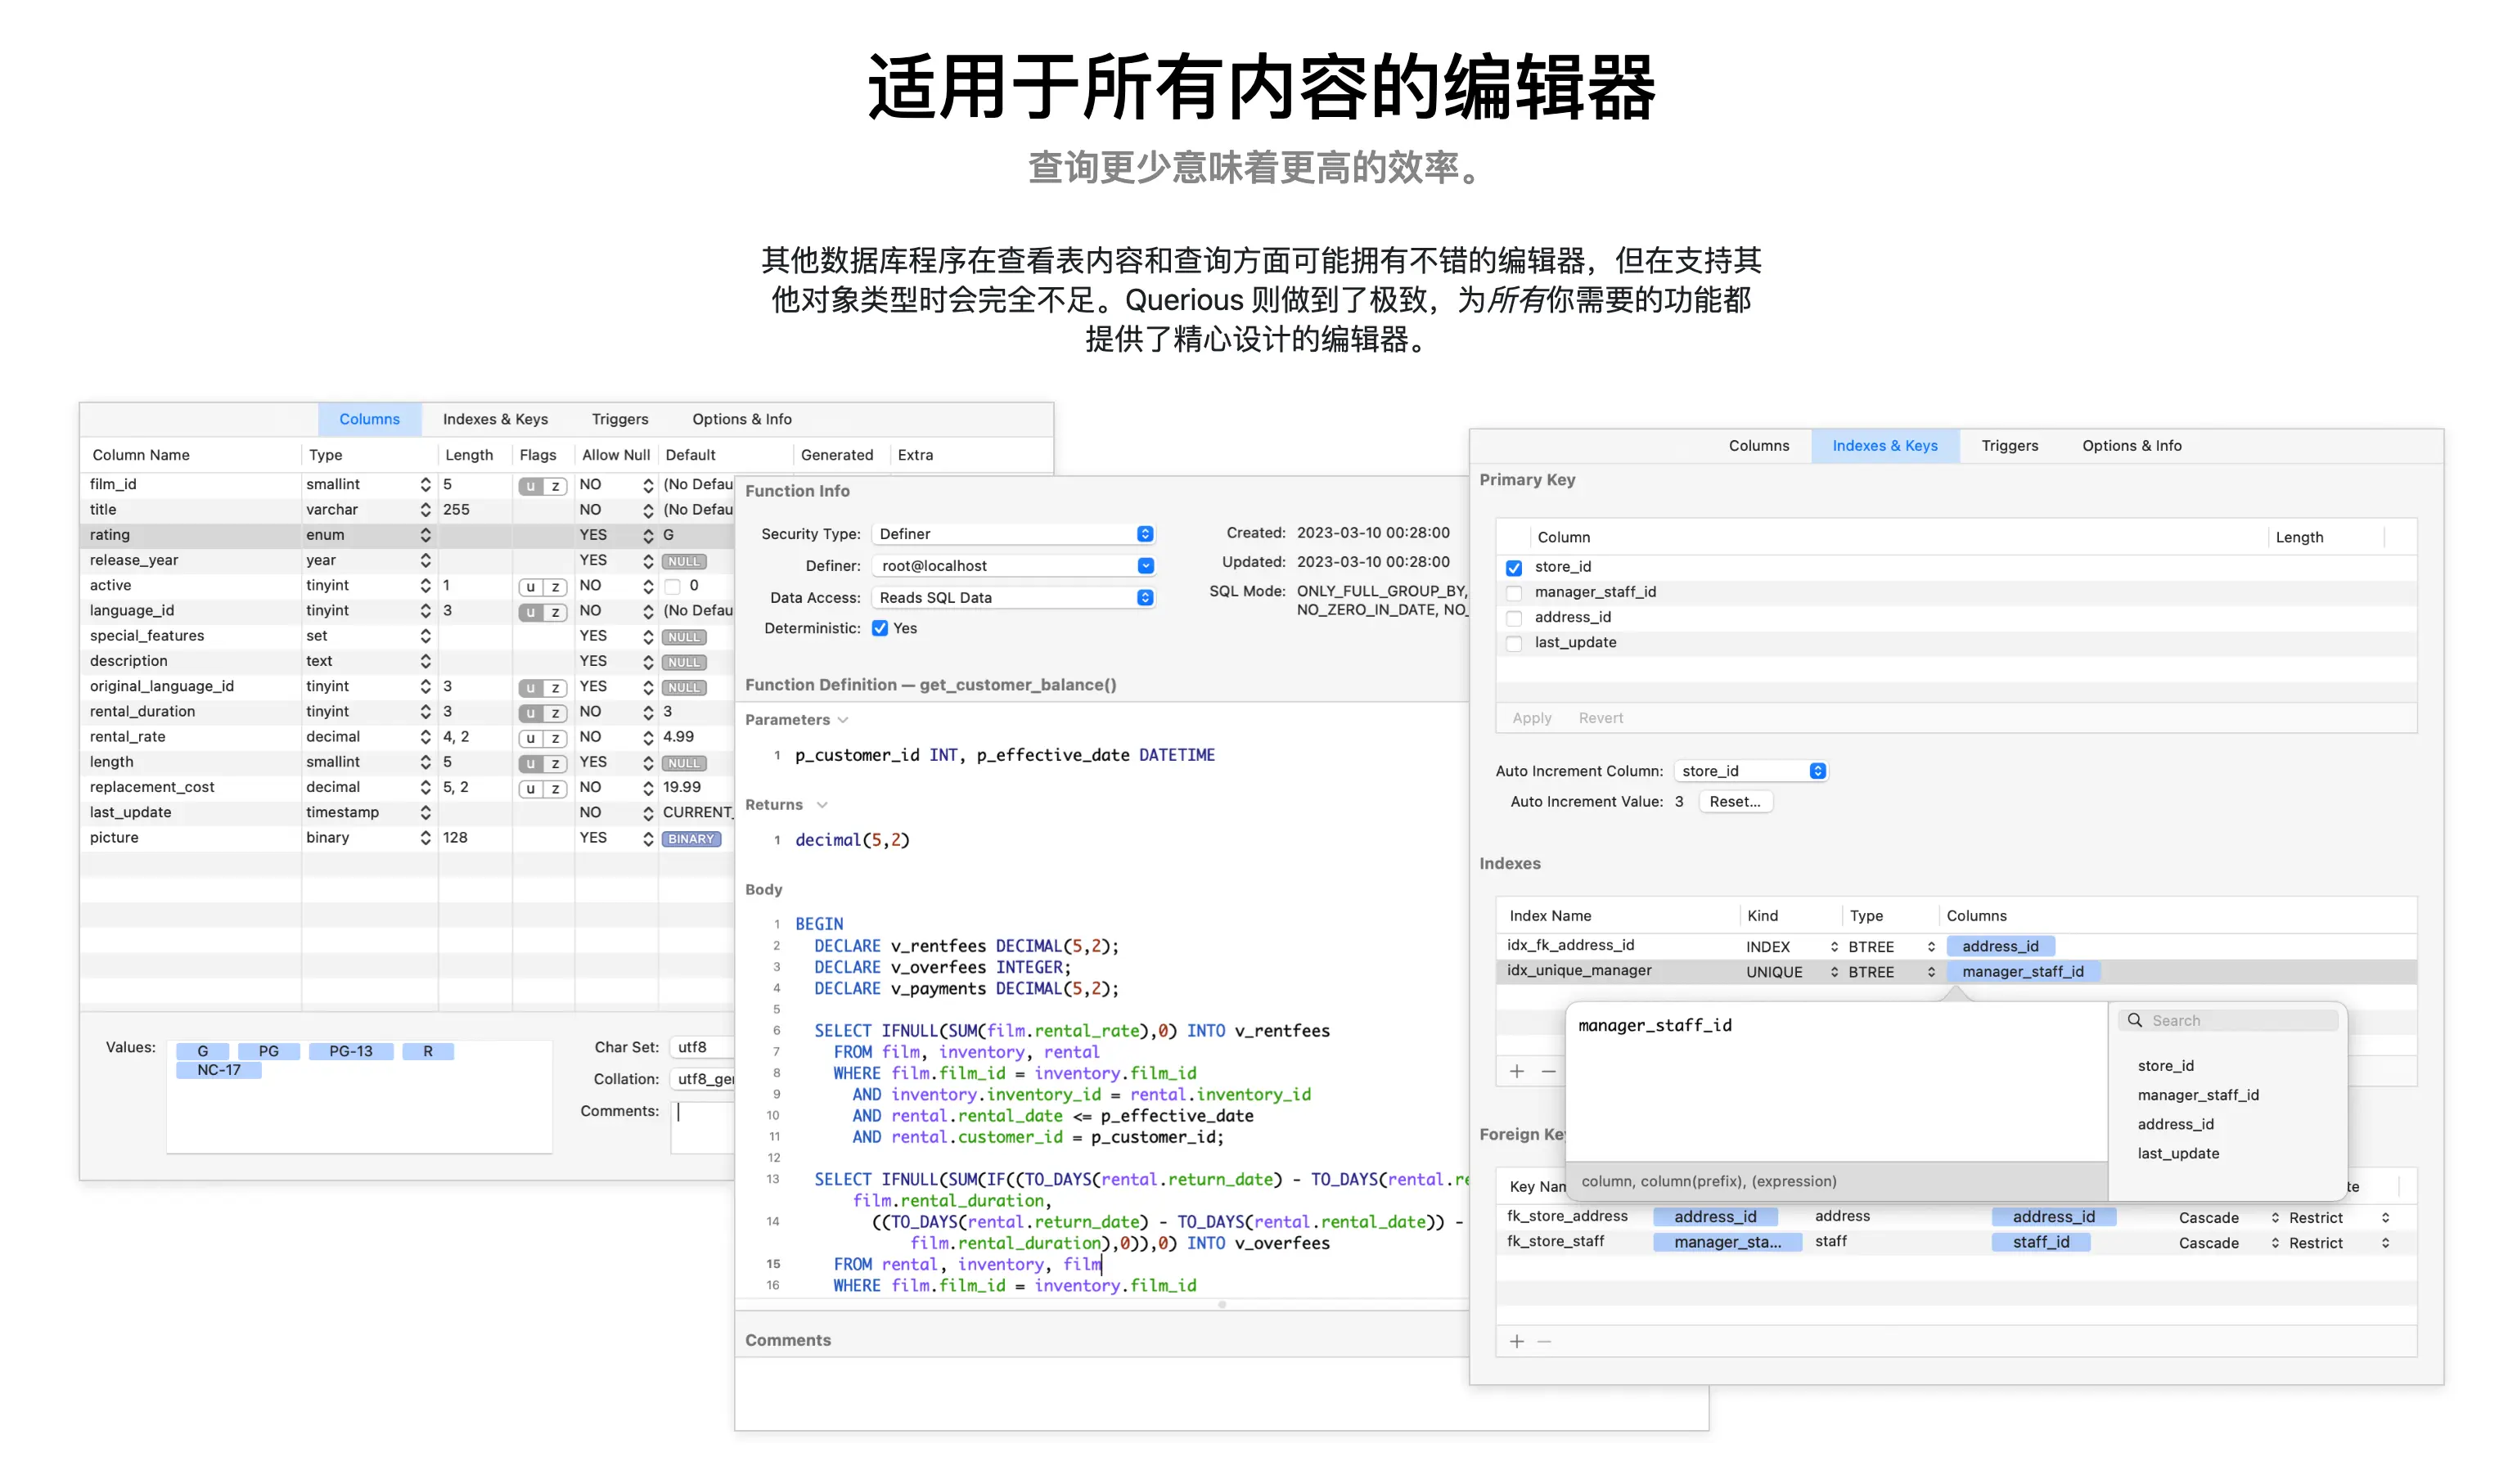Click search magnifier icon in column popup
The width and height of the screenshot is (2517, 1484).
[x=2134, y=1020]
